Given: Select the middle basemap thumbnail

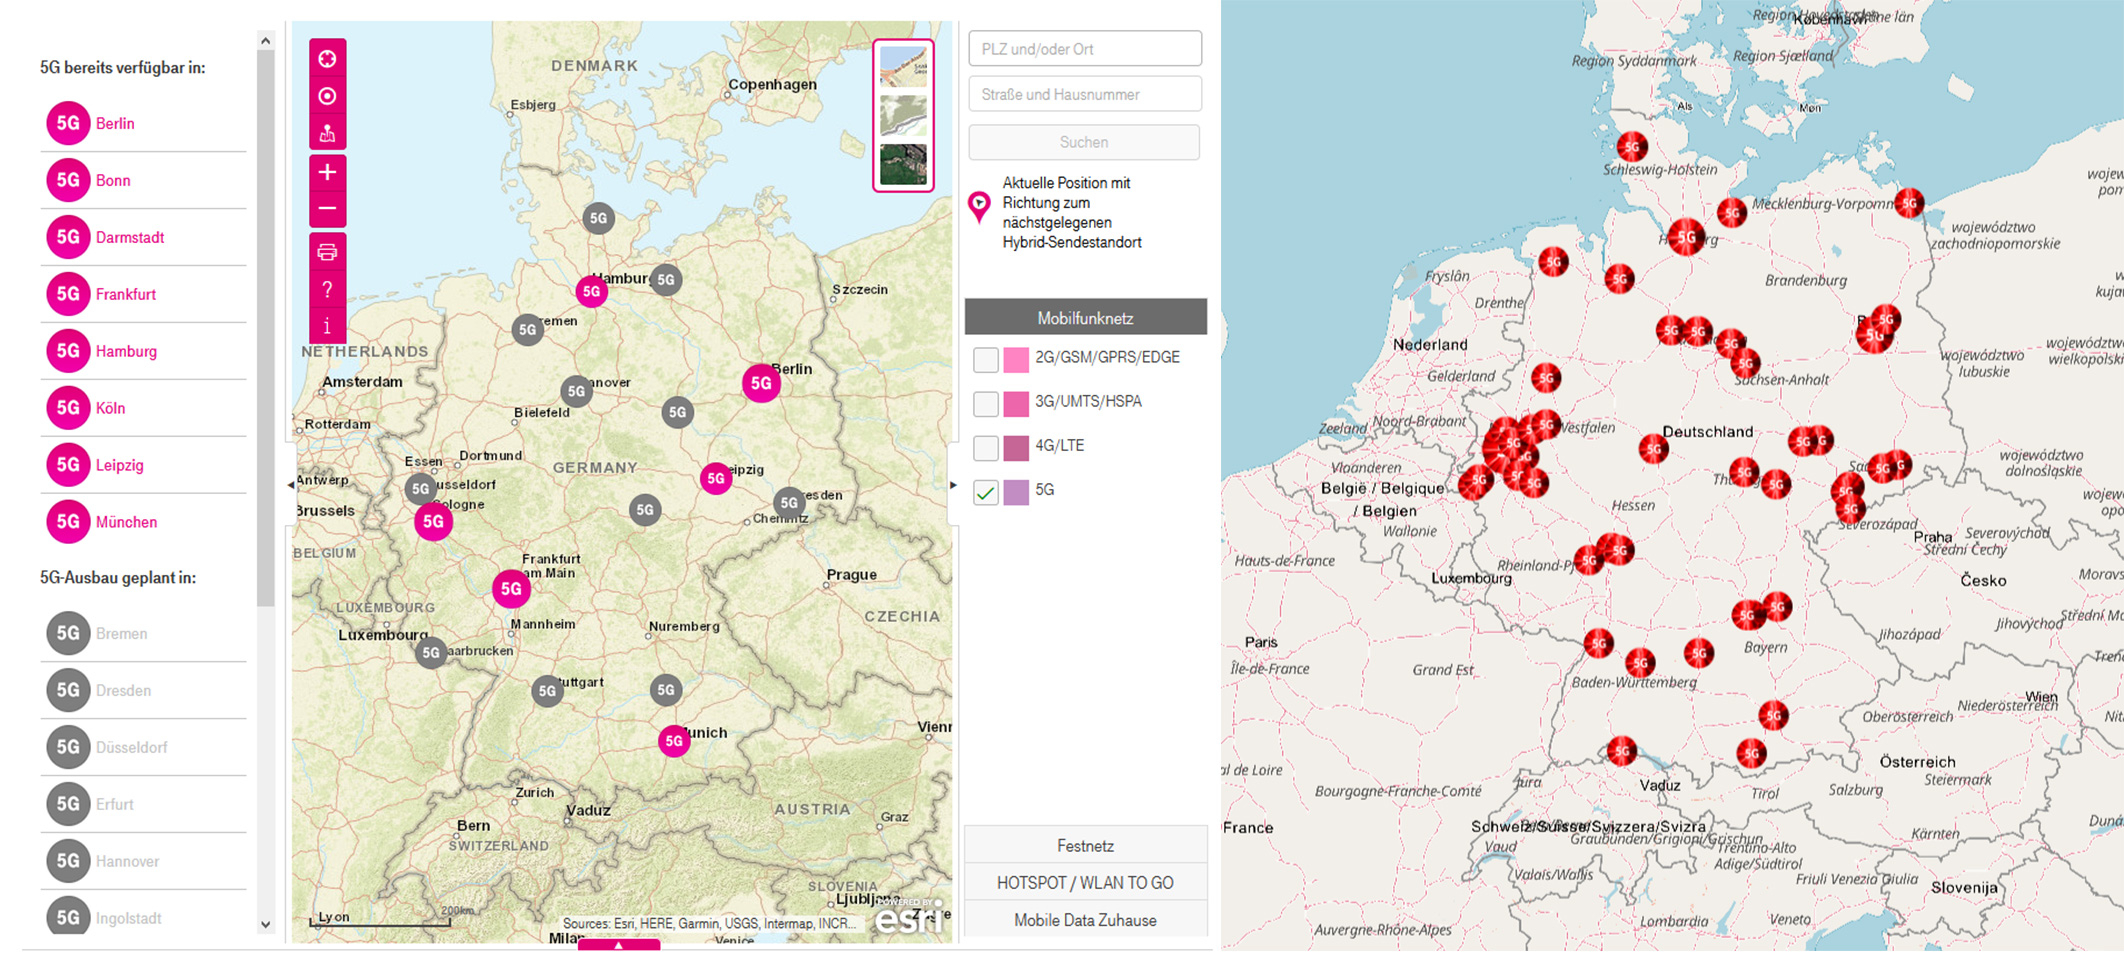Looking at the screenshot, I should coord(903,115).
